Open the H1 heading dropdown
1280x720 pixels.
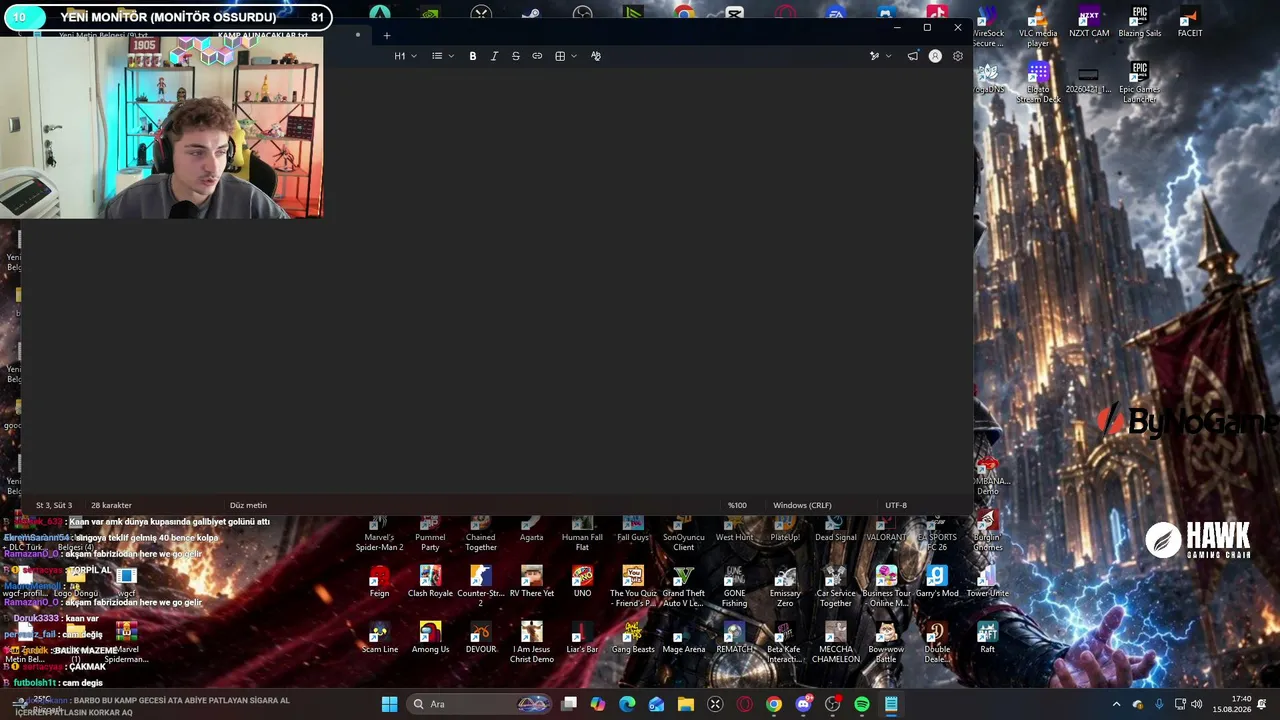click(405, 56)
